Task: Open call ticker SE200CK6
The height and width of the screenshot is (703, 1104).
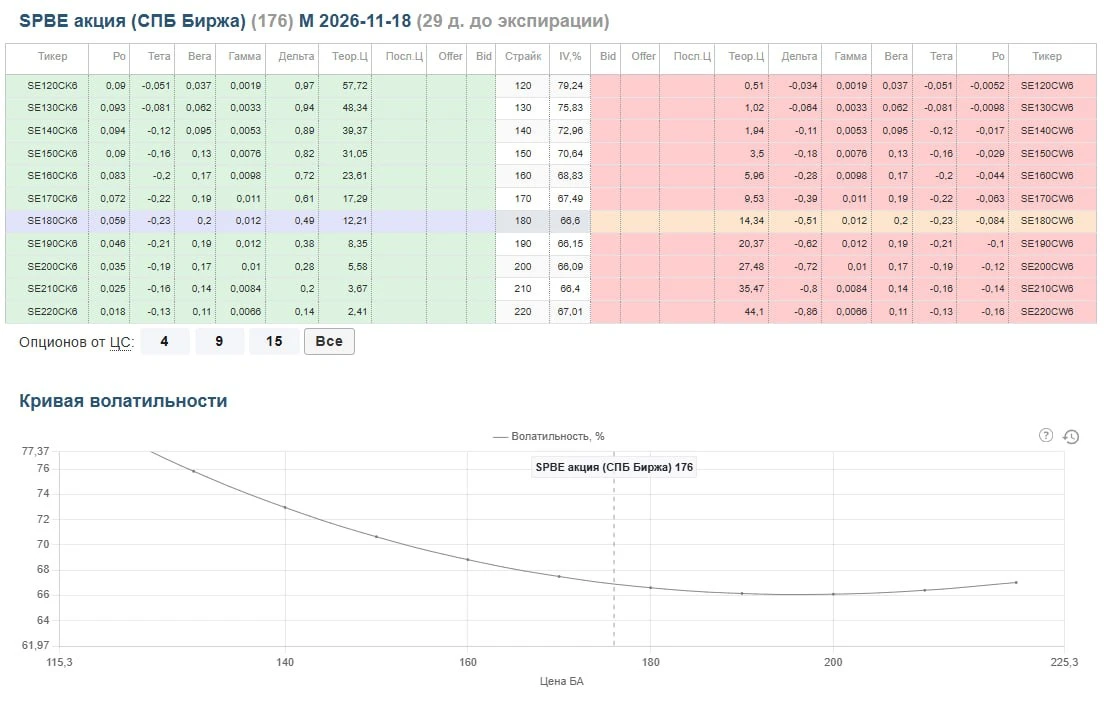Action: pyautogui.click(x=52, y=266)
